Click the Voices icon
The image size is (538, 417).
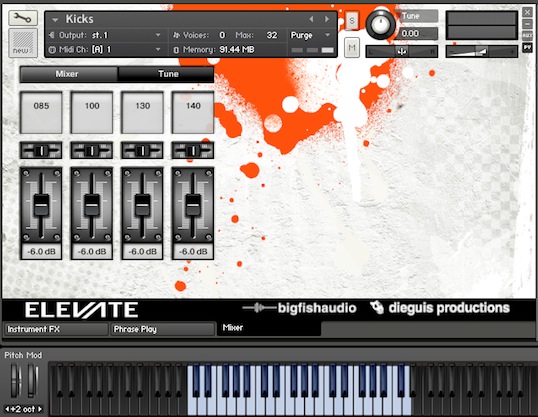pyautogui.click(x=176, y=35)
